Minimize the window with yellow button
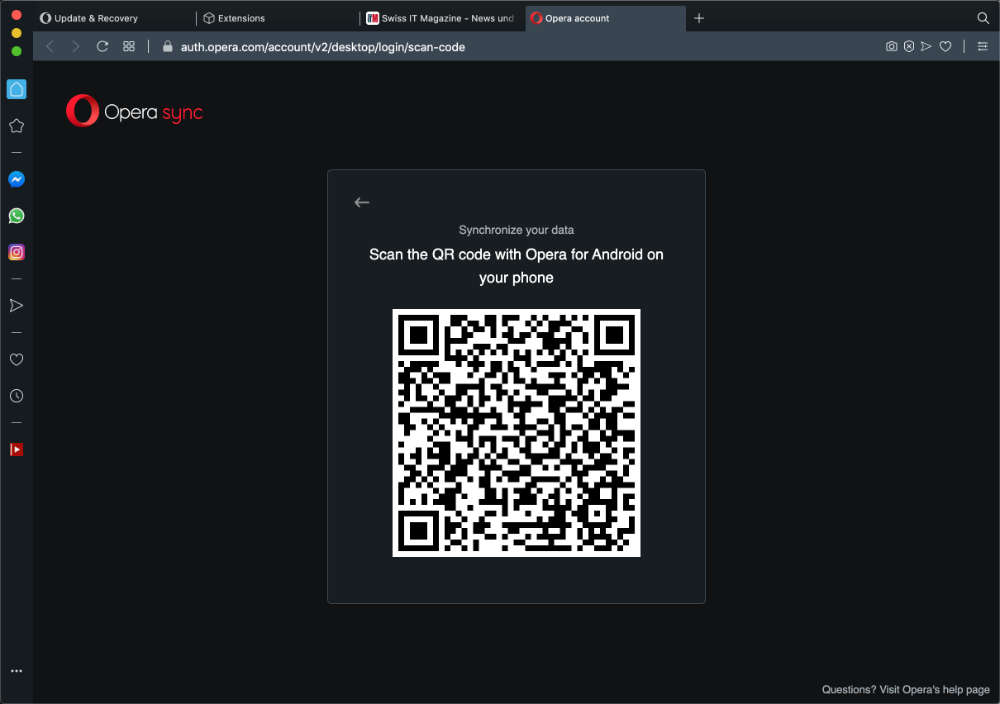 (x=17, y=33)
